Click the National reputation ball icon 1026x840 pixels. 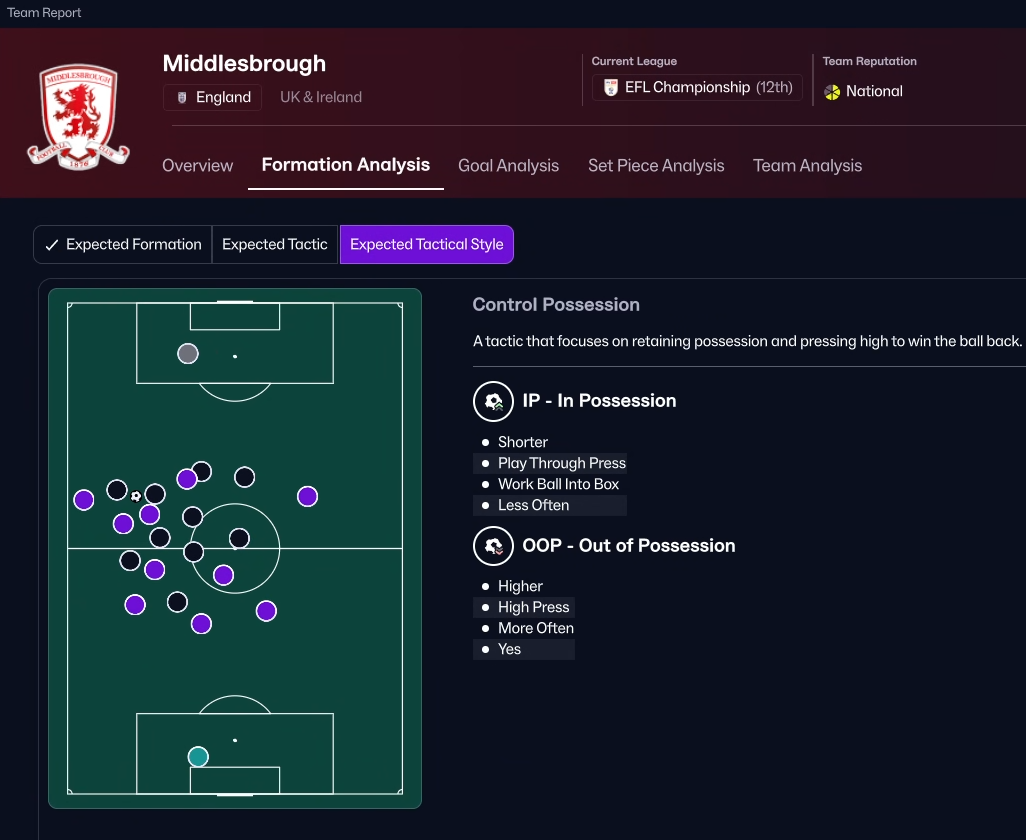pos(832,92)
